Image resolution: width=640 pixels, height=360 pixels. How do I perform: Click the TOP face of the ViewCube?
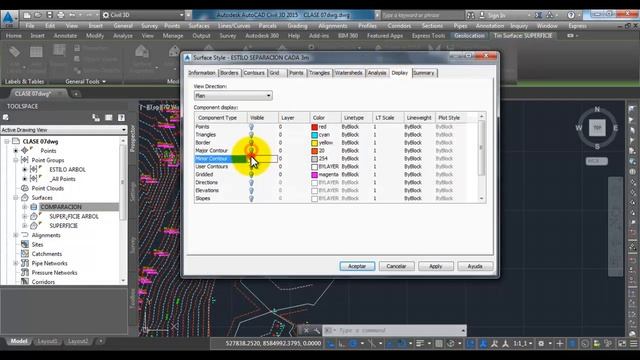[597, 128]
